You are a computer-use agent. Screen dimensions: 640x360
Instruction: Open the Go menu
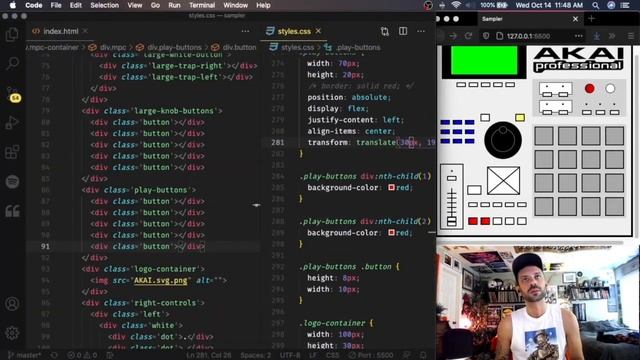point(155,5)
